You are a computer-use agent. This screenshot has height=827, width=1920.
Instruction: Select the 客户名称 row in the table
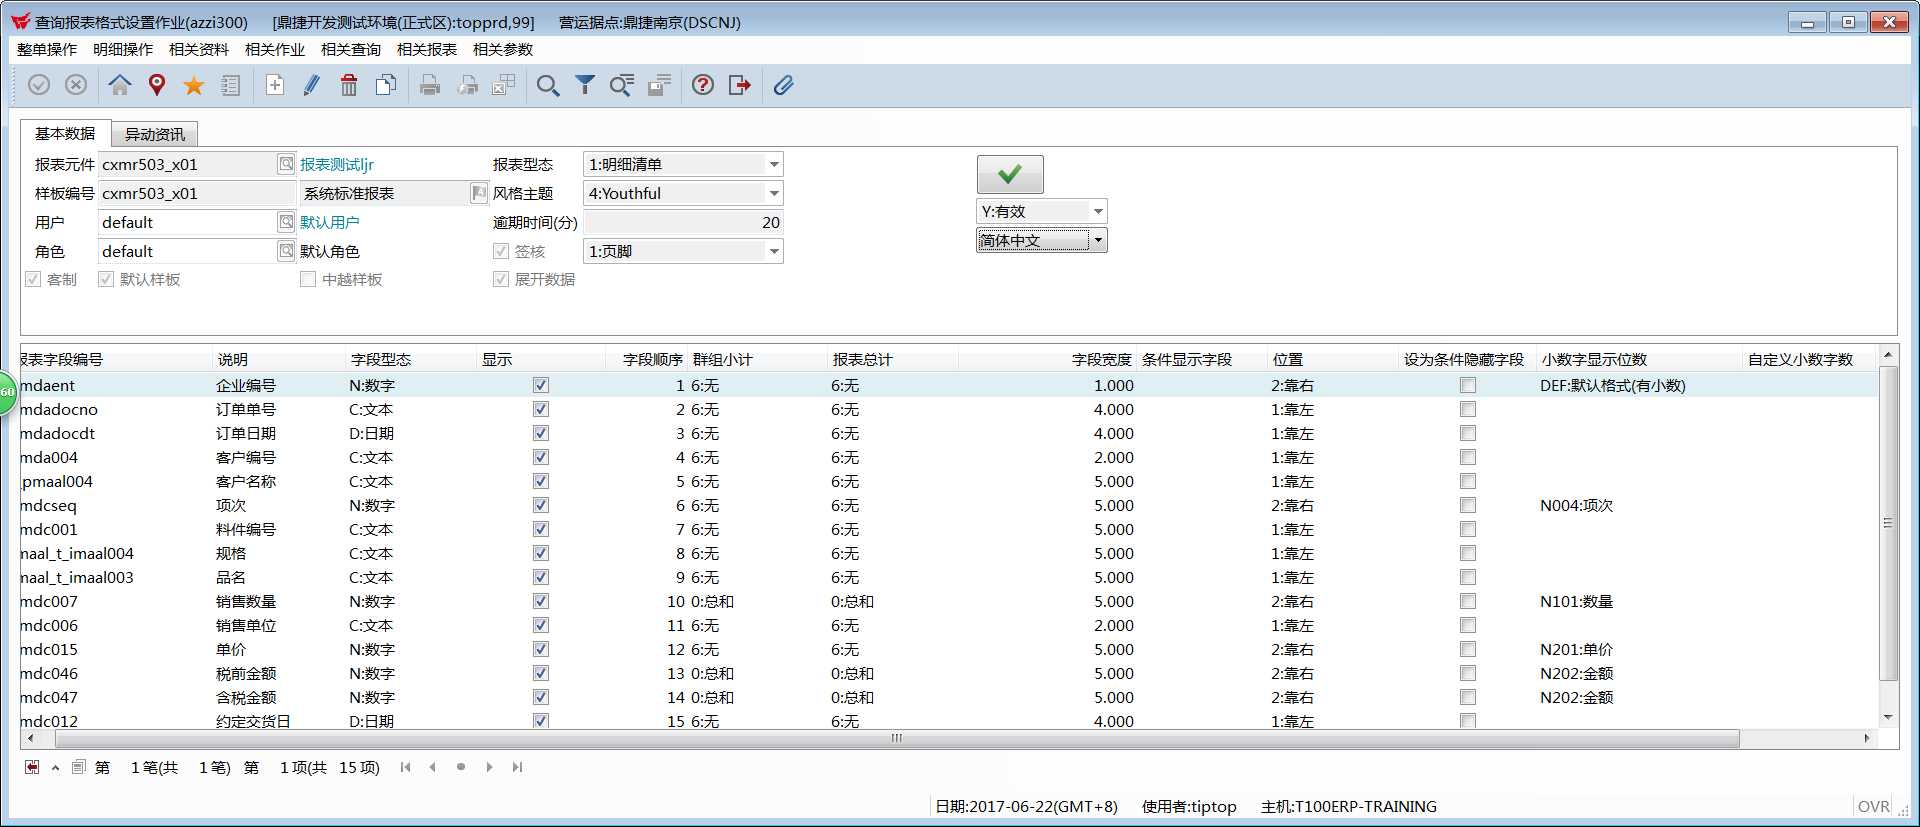click(x=948, y=481)
